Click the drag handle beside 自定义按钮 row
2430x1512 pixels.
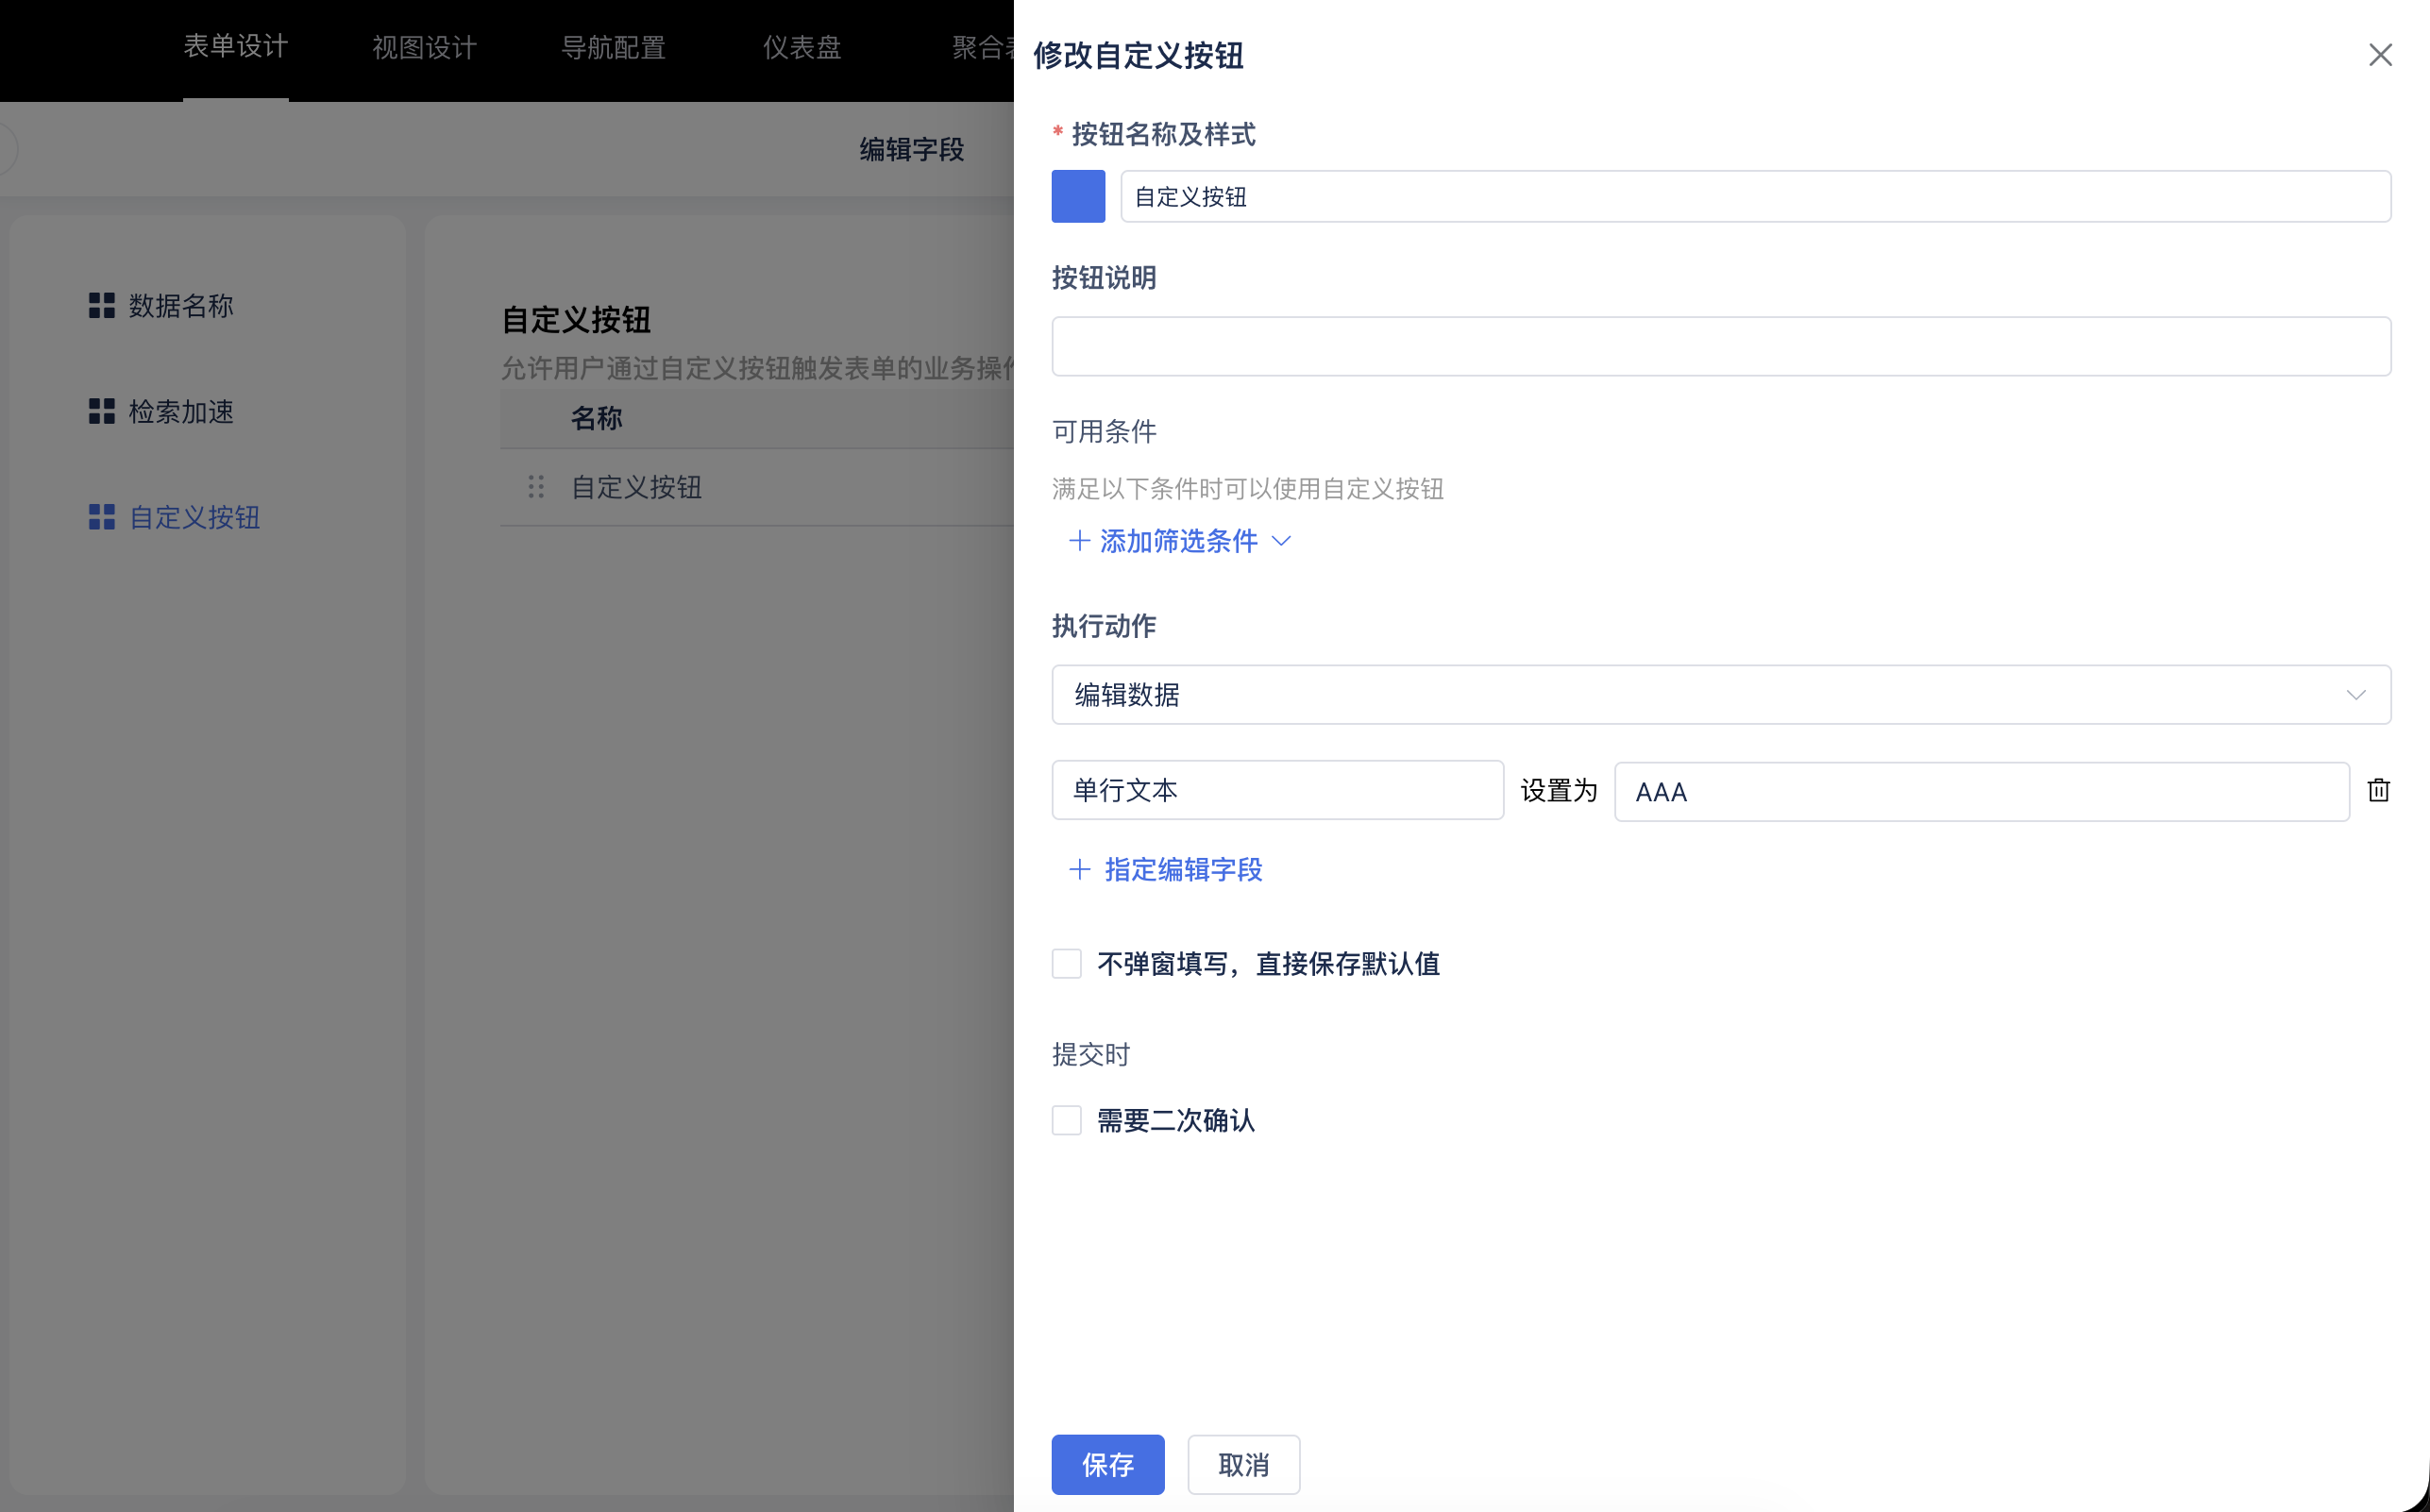535,487
